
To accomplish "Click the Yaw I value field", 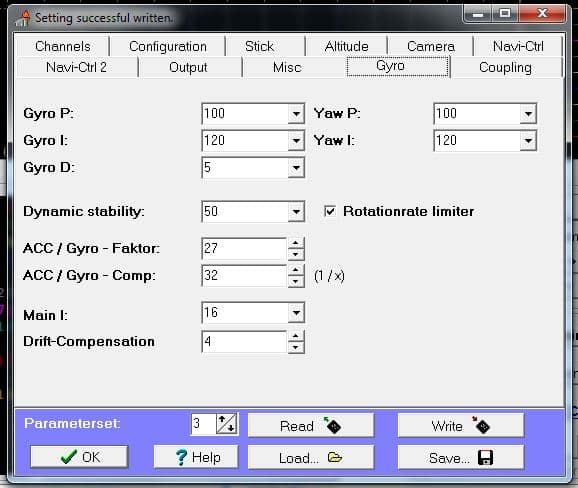I will (x=477, y=140).
